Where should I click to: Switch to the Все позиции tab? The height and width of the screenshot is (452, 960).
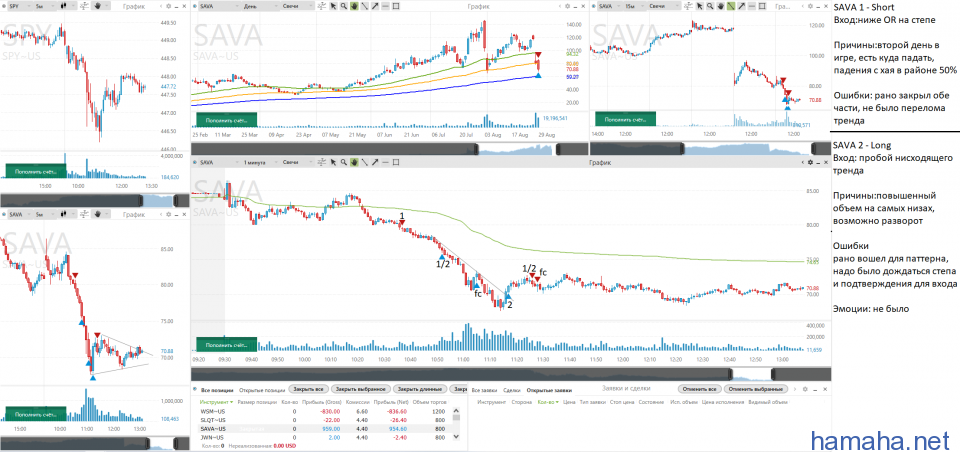pos(217,390)
